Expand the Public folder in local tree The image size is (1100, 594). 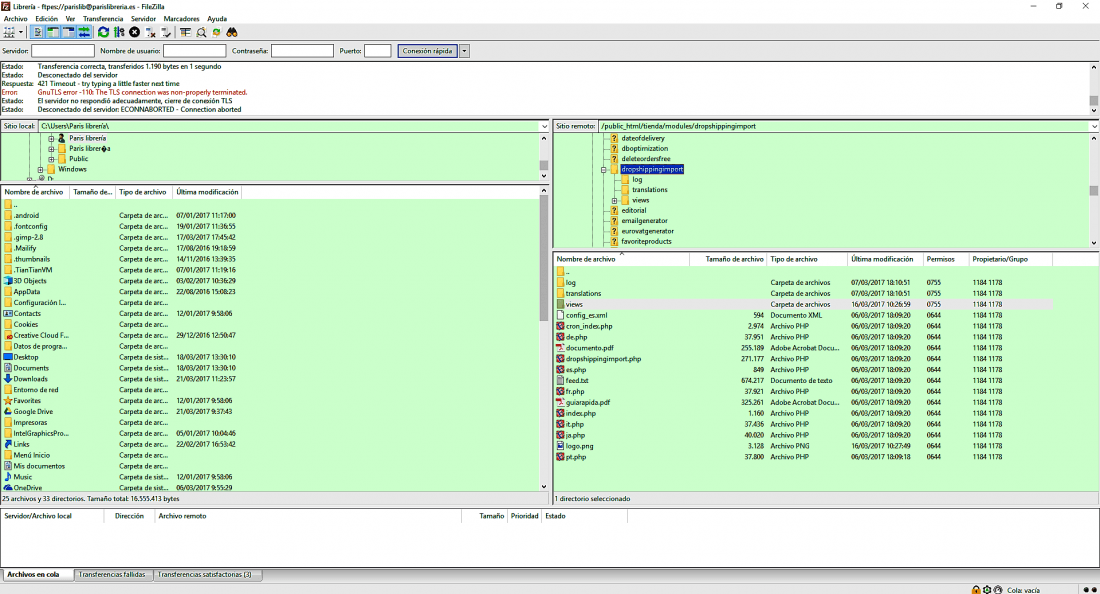point(51,159)
